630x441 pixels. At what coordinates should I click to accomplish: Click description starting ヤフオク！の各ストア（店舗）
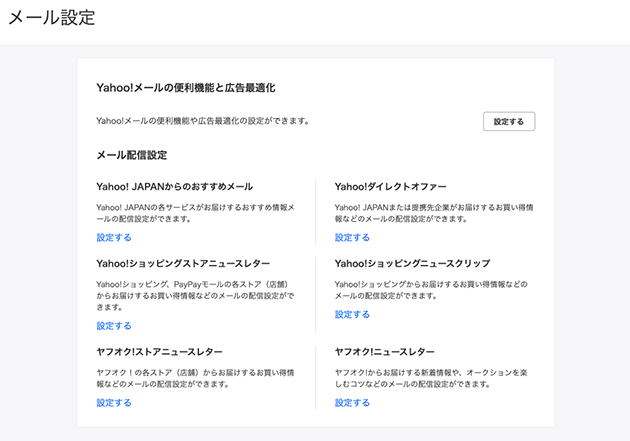(x=195, y=378)
